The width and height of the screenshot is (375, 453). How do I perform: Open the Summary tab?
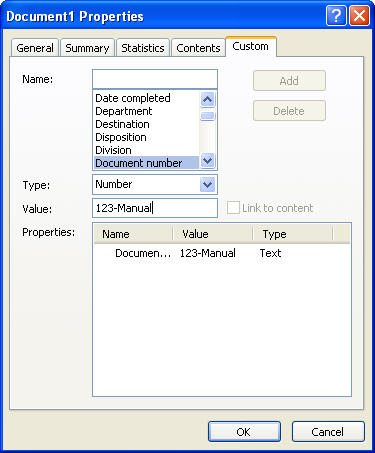coord(87,48)
